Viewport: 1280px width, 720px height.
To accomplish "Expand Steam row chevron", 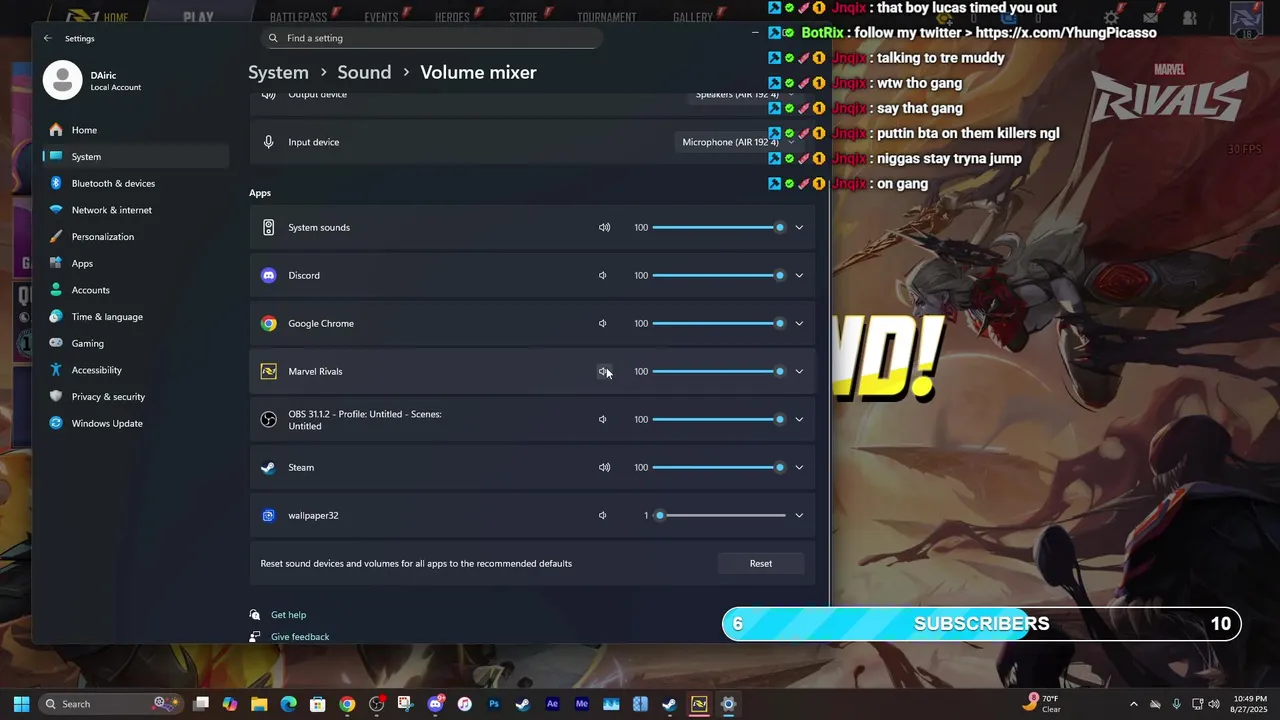I will (x=799, y=467).
